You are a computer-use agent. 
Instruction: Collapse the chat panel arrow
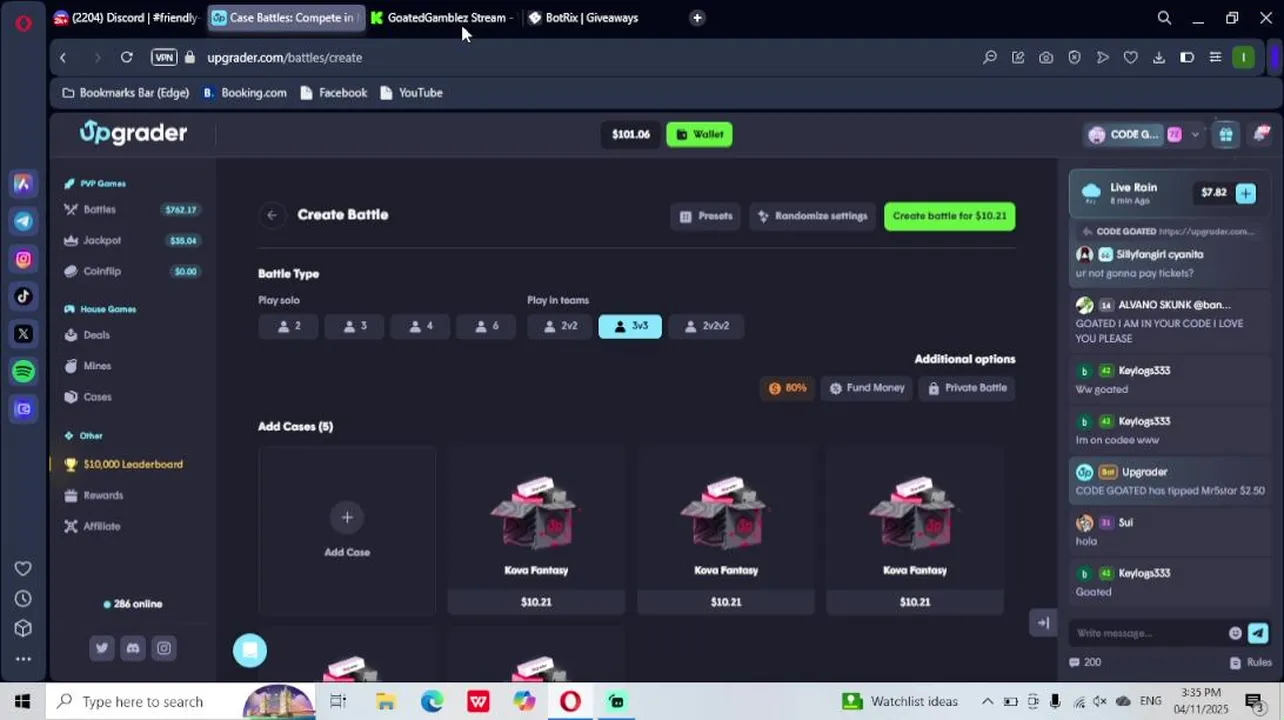click(x=1043, y=623)
